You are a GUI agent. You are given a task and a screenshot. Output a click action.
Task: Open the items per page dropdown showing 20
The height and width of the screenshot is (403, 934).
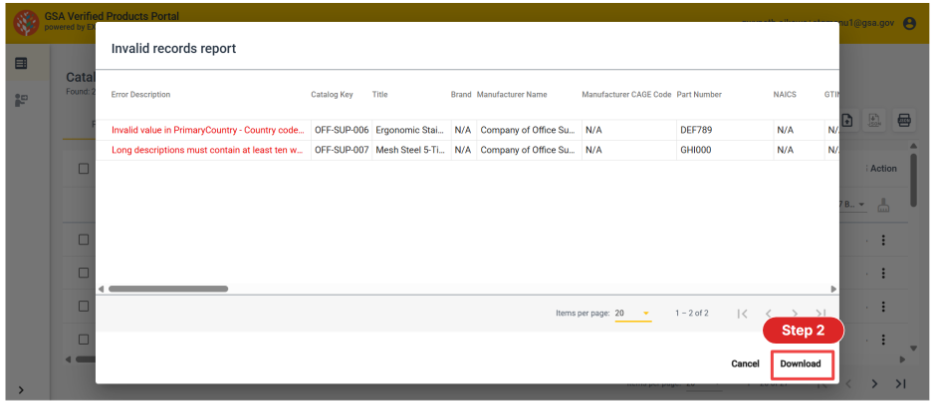(633, 313)
